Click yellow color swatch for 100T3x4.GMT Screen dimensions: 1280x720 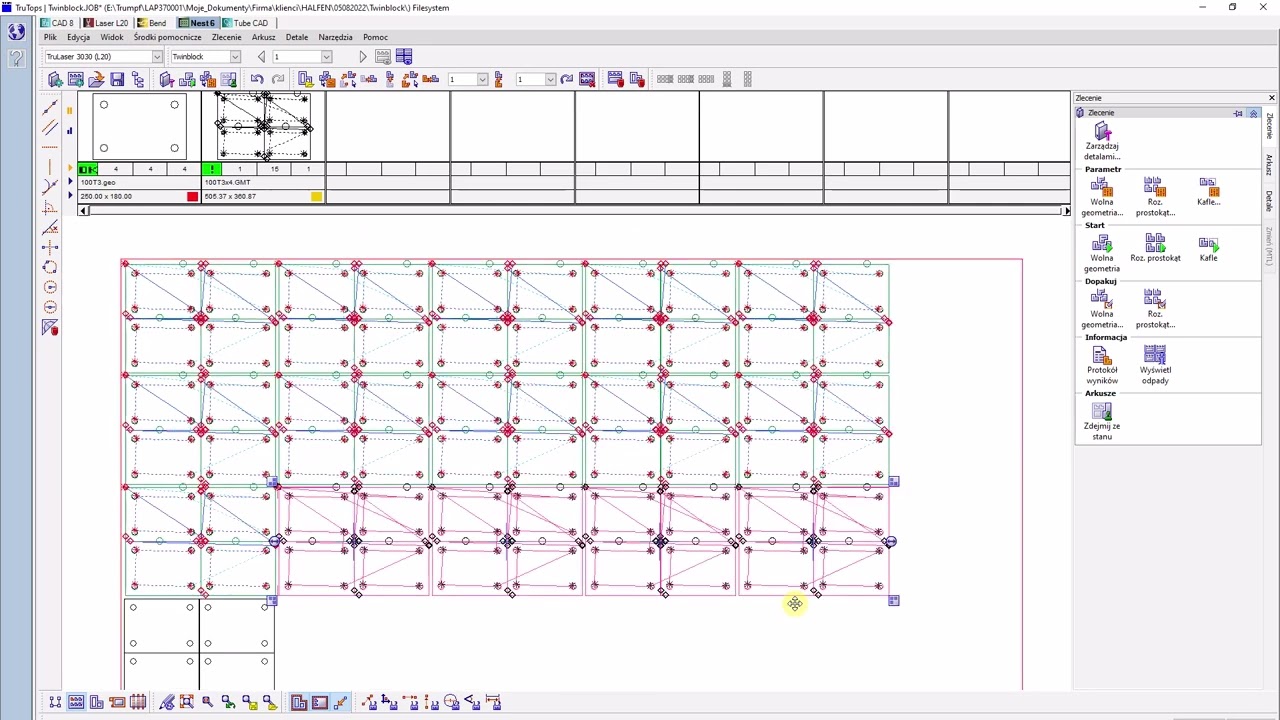point(316,196)
